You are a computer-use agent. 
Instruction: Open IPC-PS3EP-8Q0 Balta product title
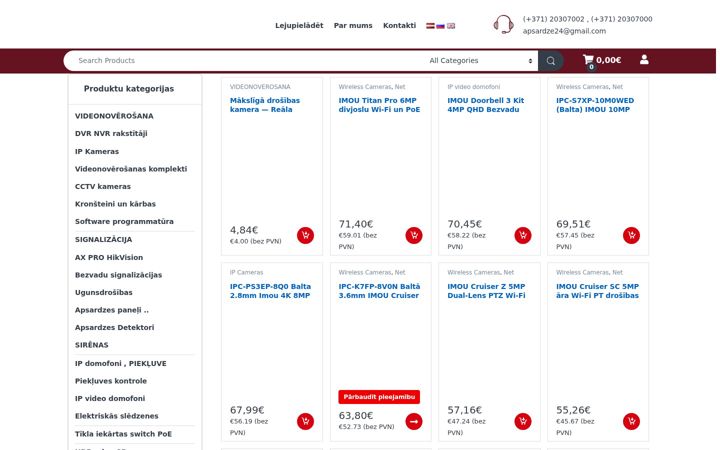pyautogui.click(x=270, y=291)
